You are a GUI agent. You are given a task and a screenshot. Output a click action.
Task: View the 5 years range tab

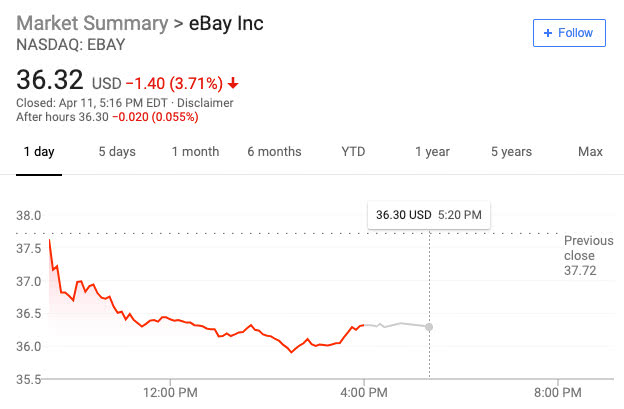(x=511, y=152)
